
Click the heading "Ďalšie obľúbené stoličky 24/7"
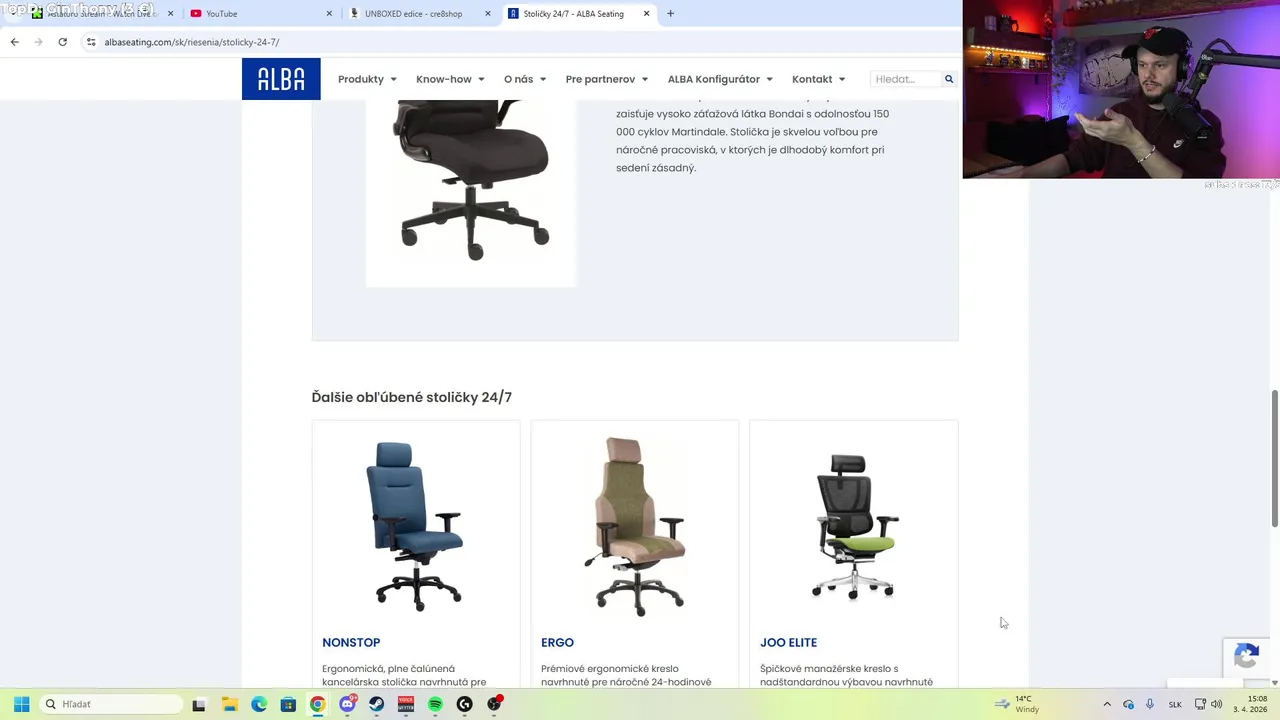(411, 397)
